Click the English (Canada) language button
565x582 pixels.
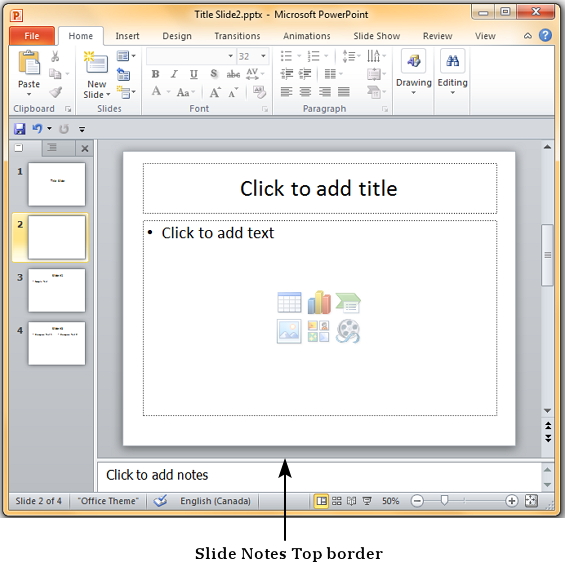pos(215,501)
